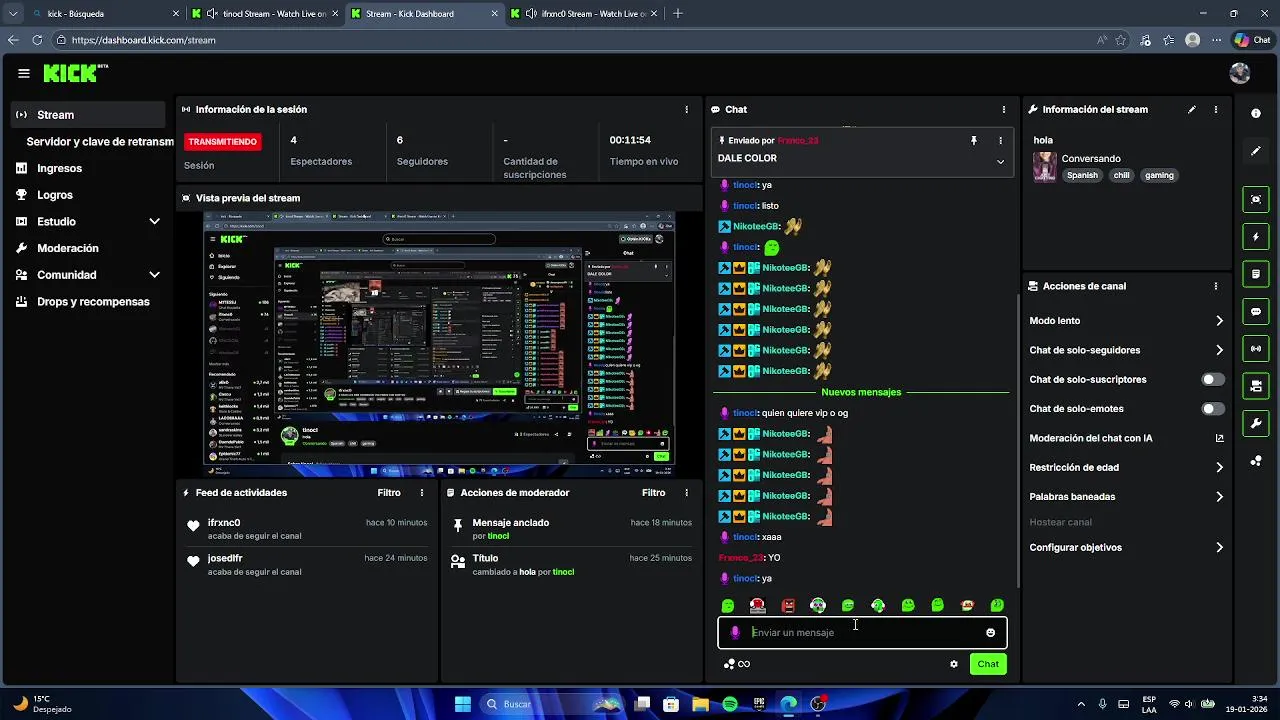Expand the pinned message with the chevron
This screenshot has height=720, width=1280.
1000,161
